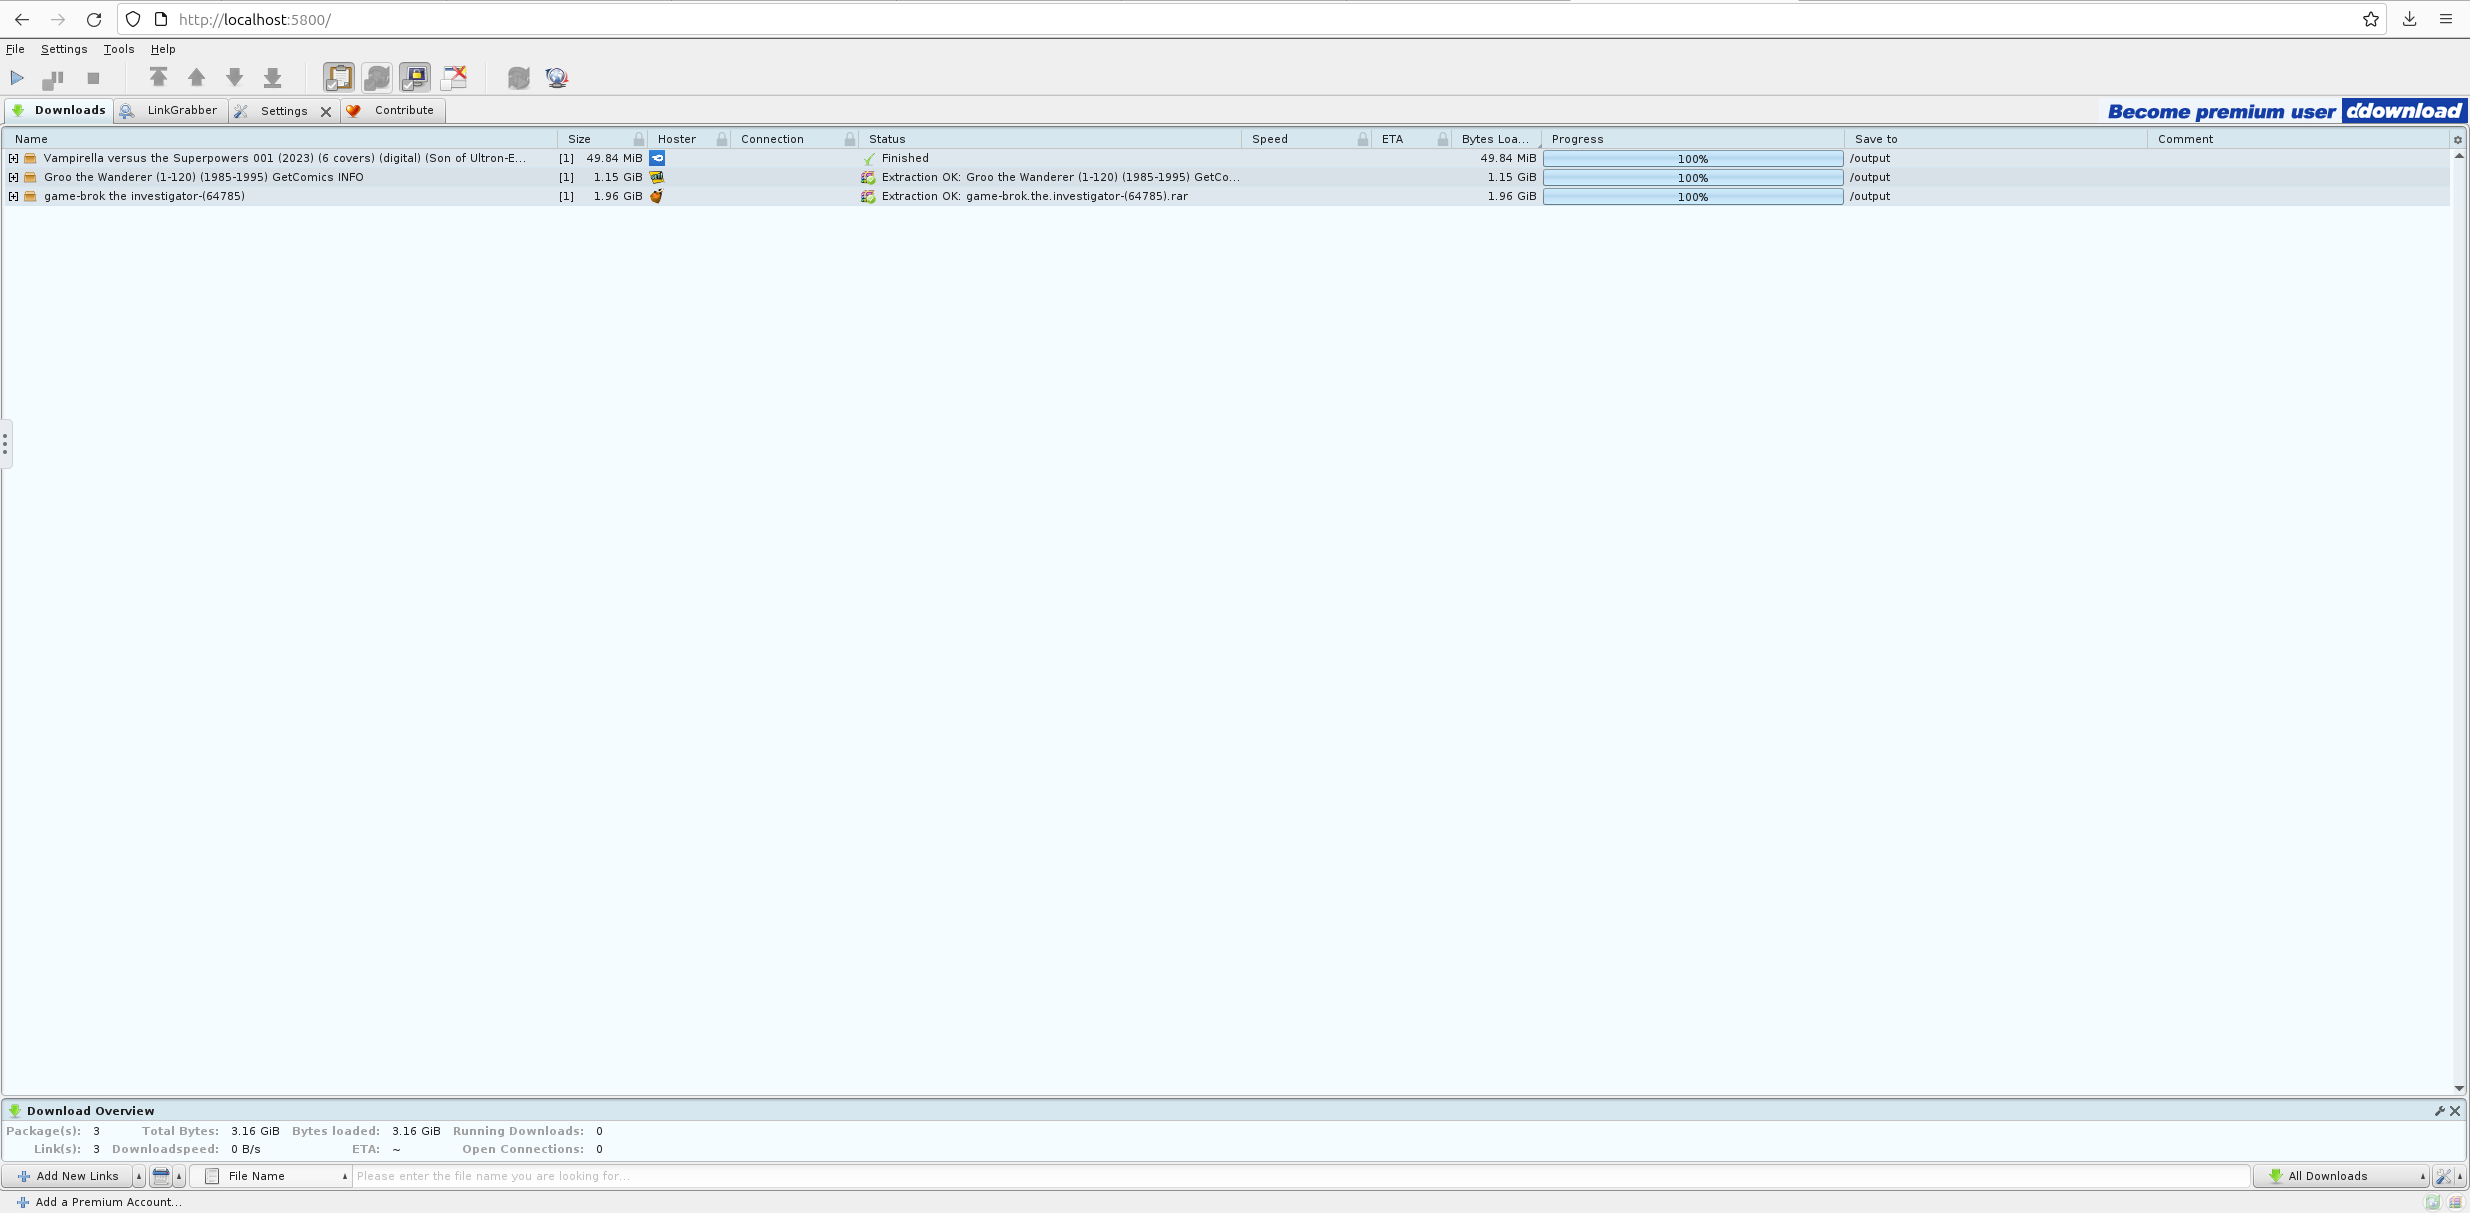Toggle the premium lock monitor button

pyautogui.click(x=415, y=78)
